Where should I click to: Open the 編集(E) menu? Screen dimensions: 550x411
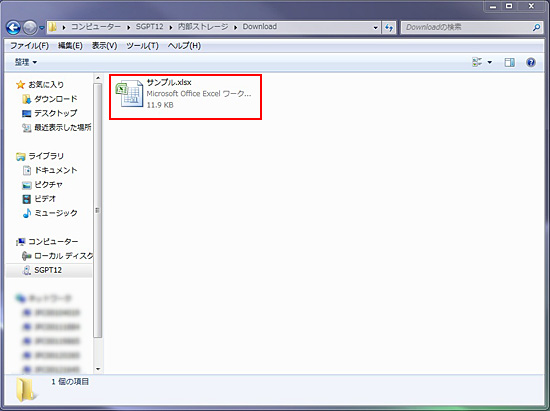coord(70,46)
